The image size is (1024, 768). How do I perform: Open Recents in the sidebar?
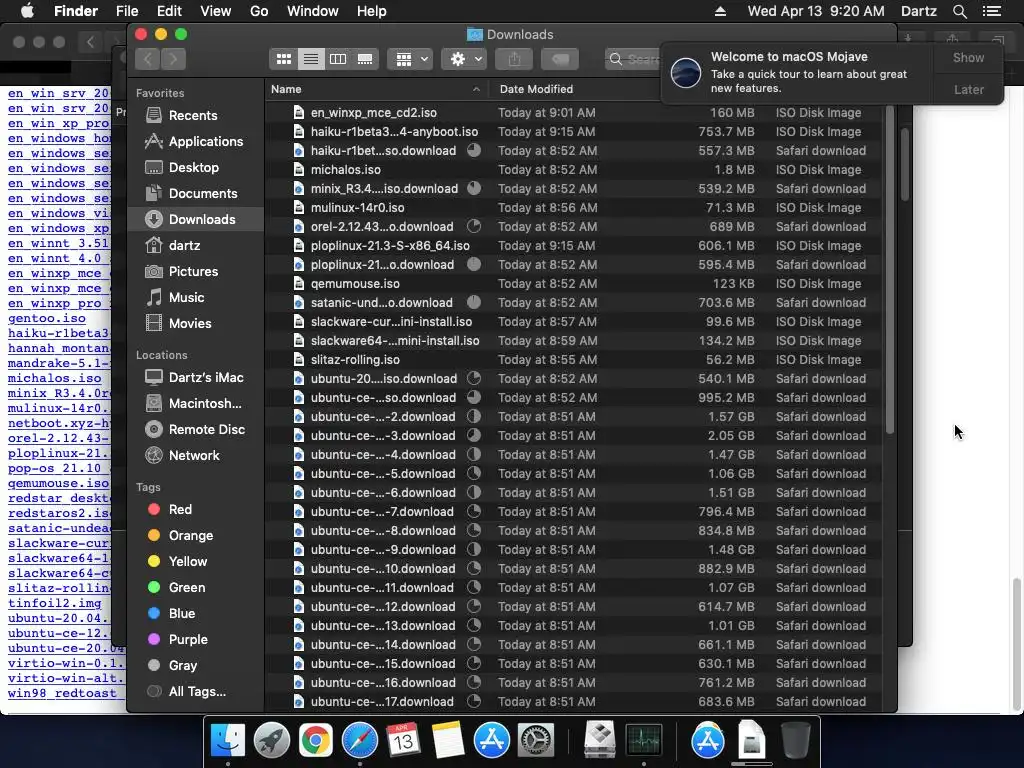pos(193,116)
